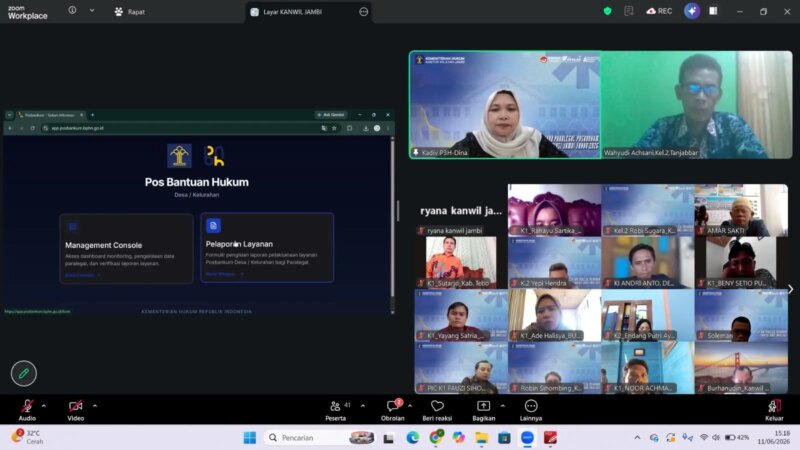
Task: Click the Posbankum browser tab
Action: point(51,115)
